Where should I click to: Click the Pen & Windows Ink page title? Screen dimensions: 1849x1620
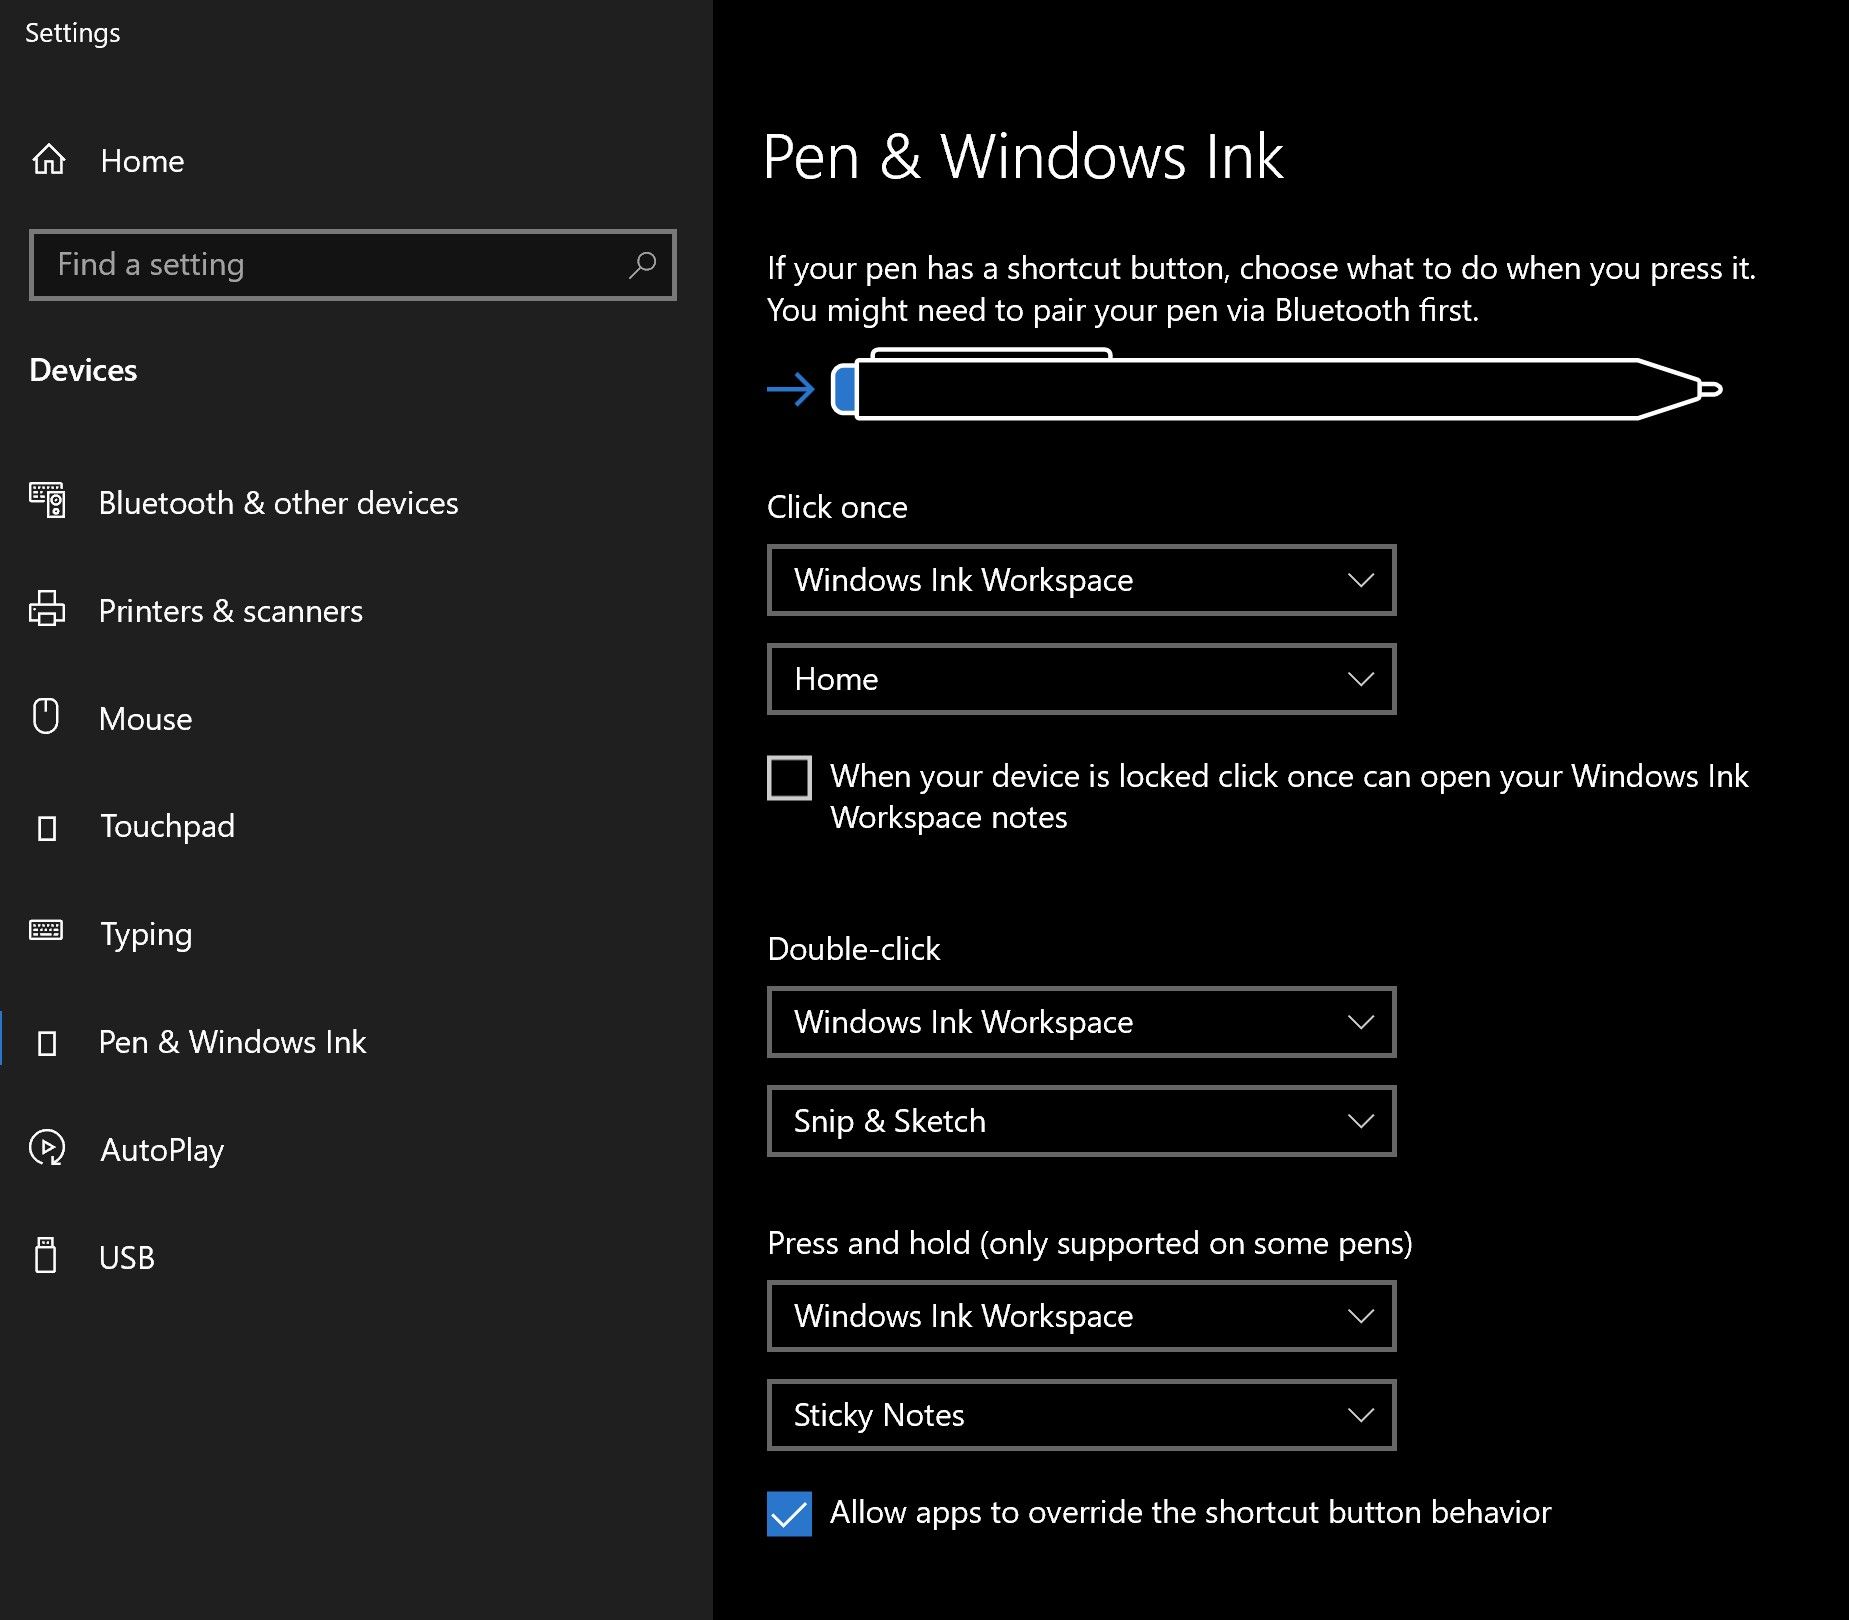click(x=1023, y=157)
